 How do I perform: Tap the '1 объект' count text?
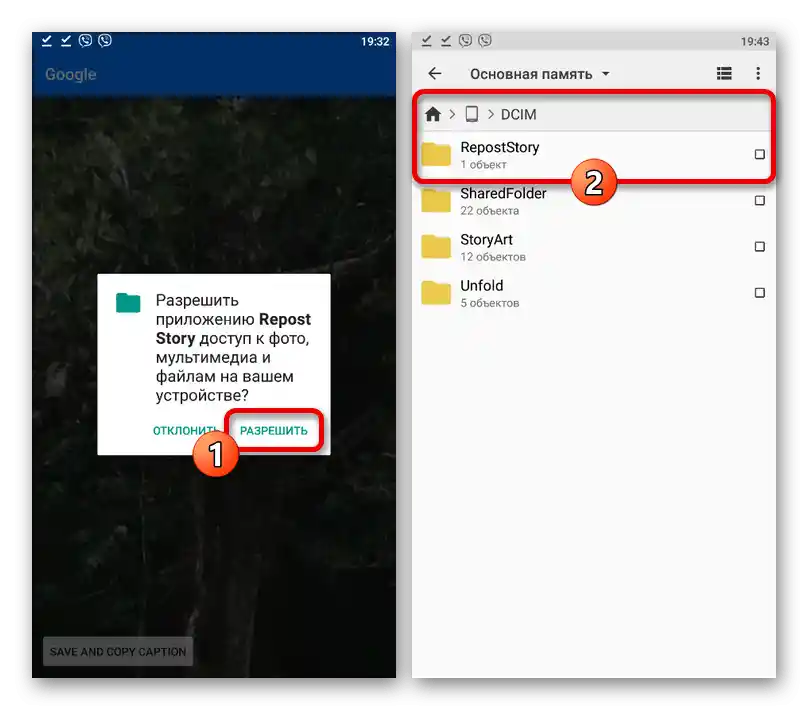pos(483,164)
